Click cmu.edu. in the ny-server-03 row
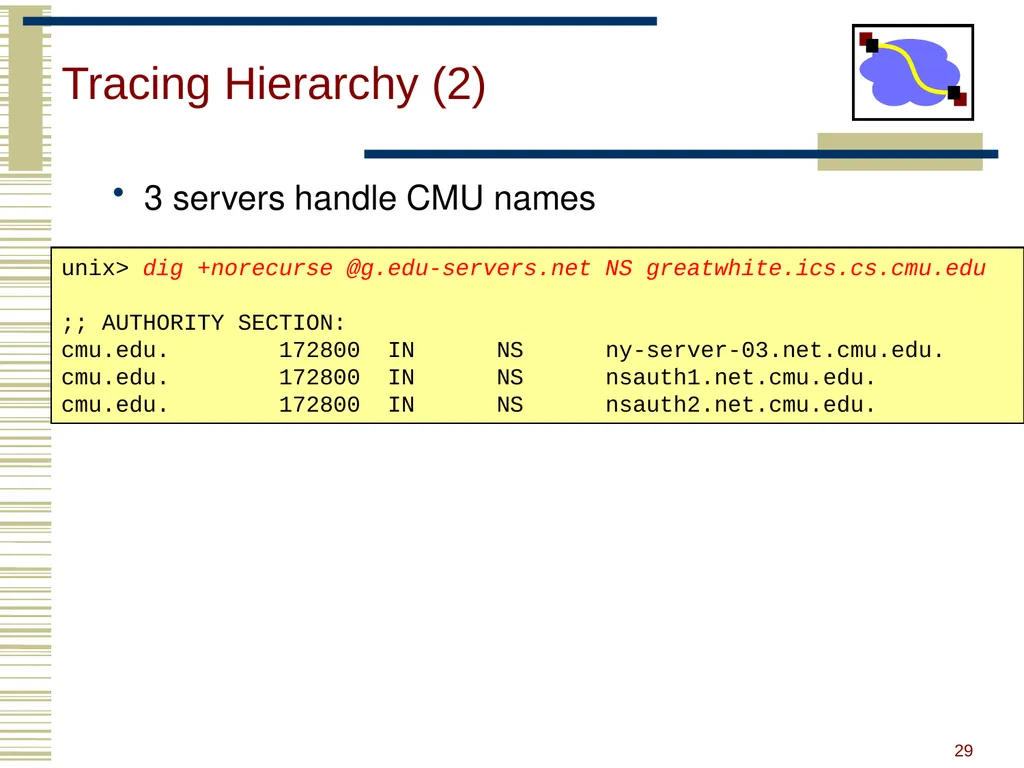The width and height of the screenshot is (1024, 768). pyautogui.click(x=115, y=351)
